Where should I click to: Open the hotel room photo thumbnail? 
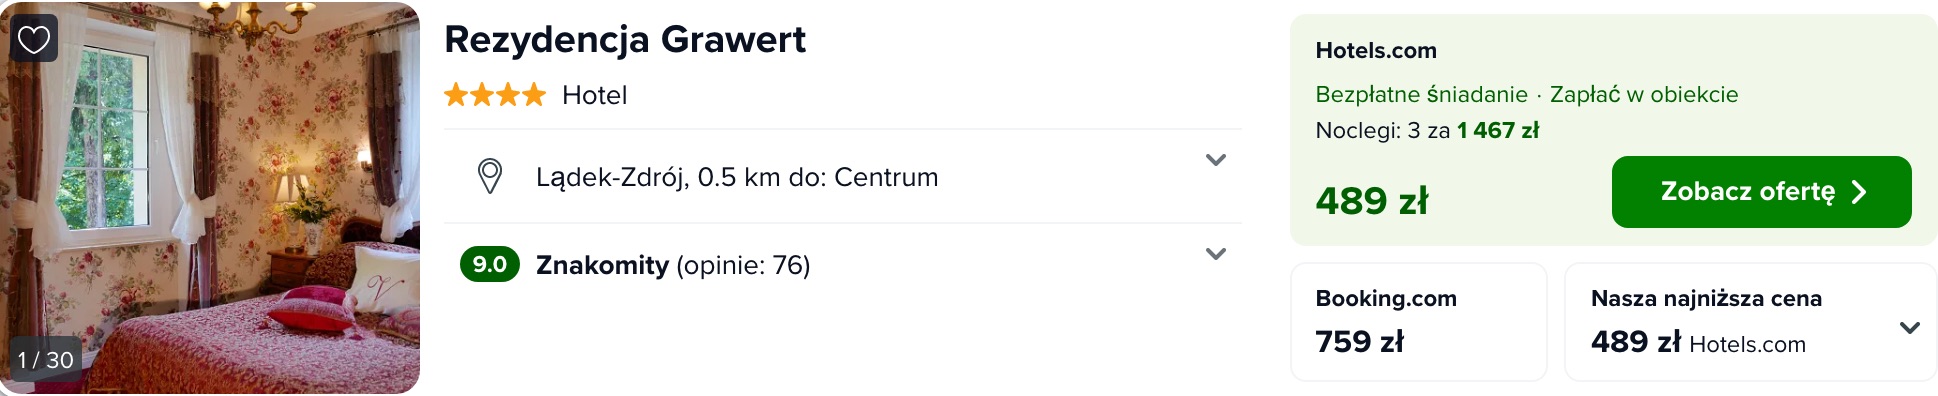pos(210,198)
